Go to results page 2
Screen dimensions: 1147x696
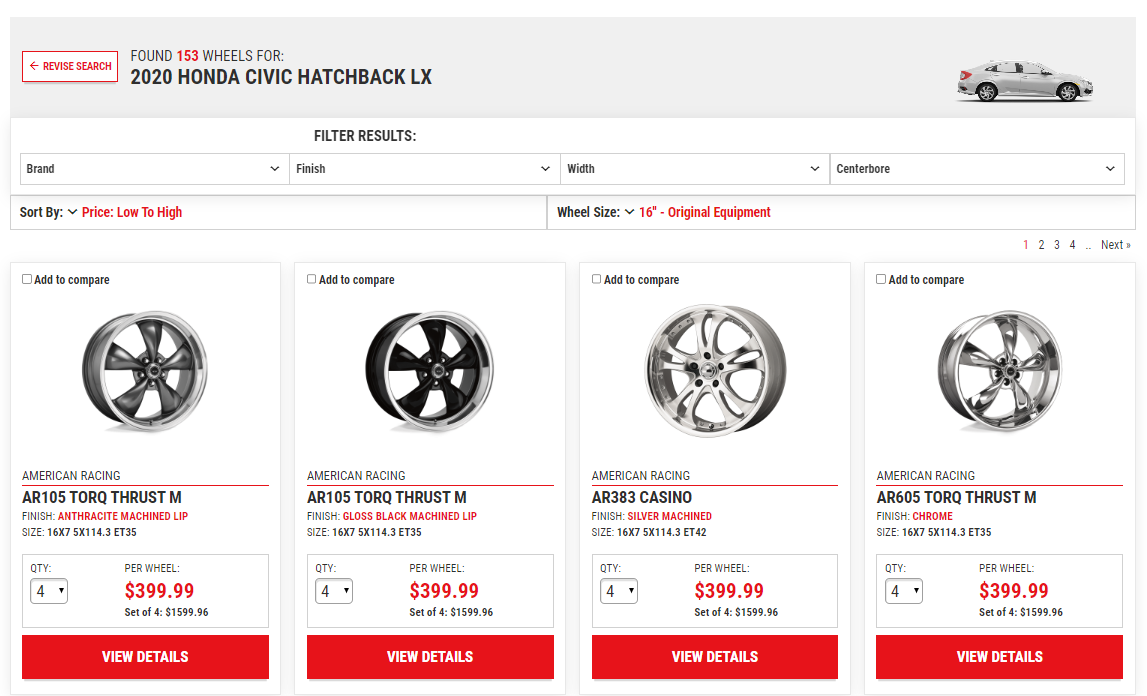click(1041, 245)
